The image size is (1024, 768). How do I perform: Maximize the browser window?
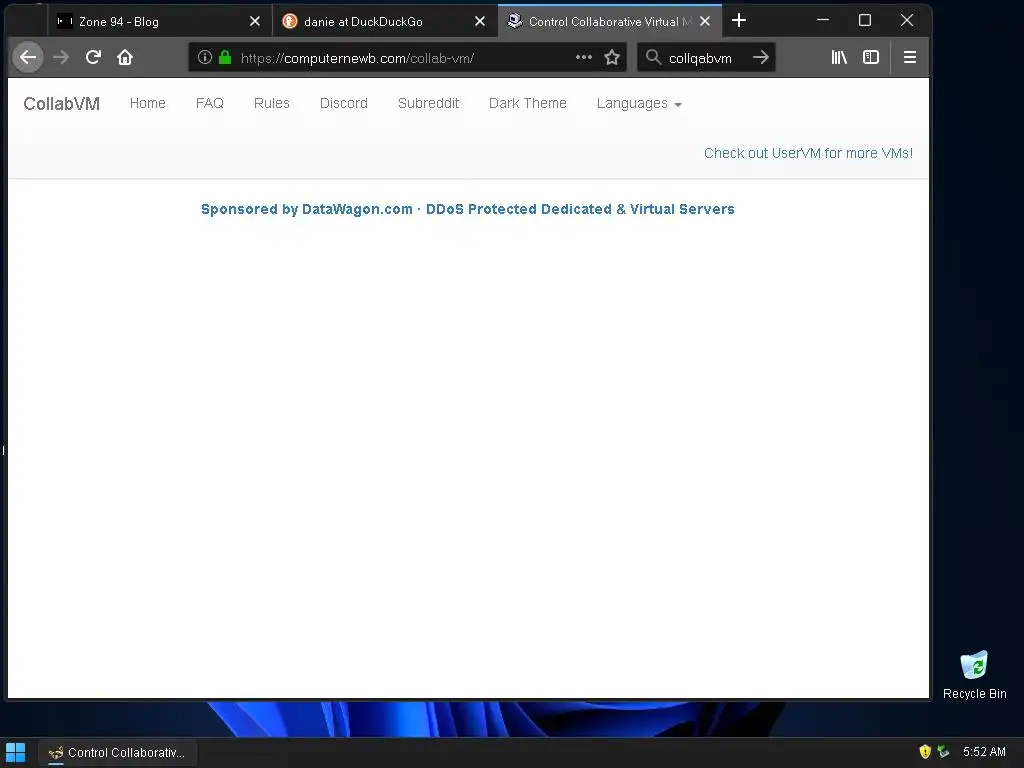[865, 20]
